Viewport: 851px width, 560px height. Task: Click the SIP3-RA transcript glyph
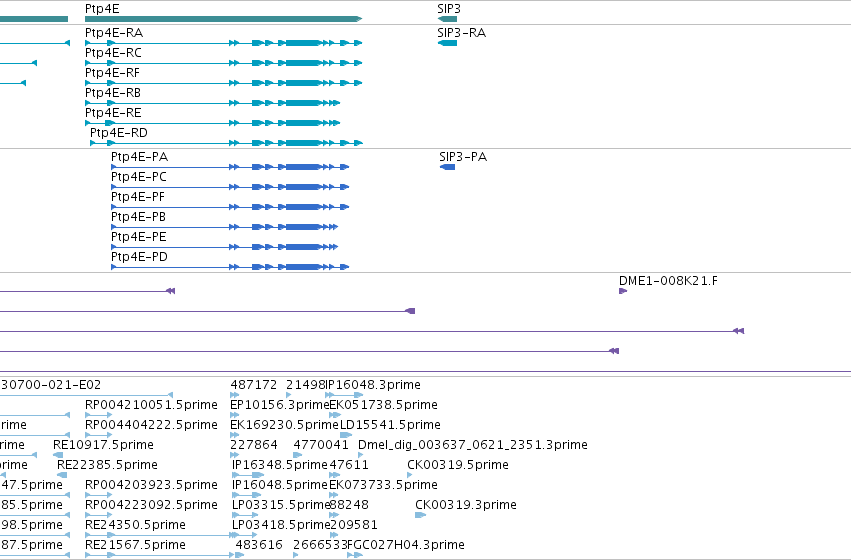coord(447,43)
